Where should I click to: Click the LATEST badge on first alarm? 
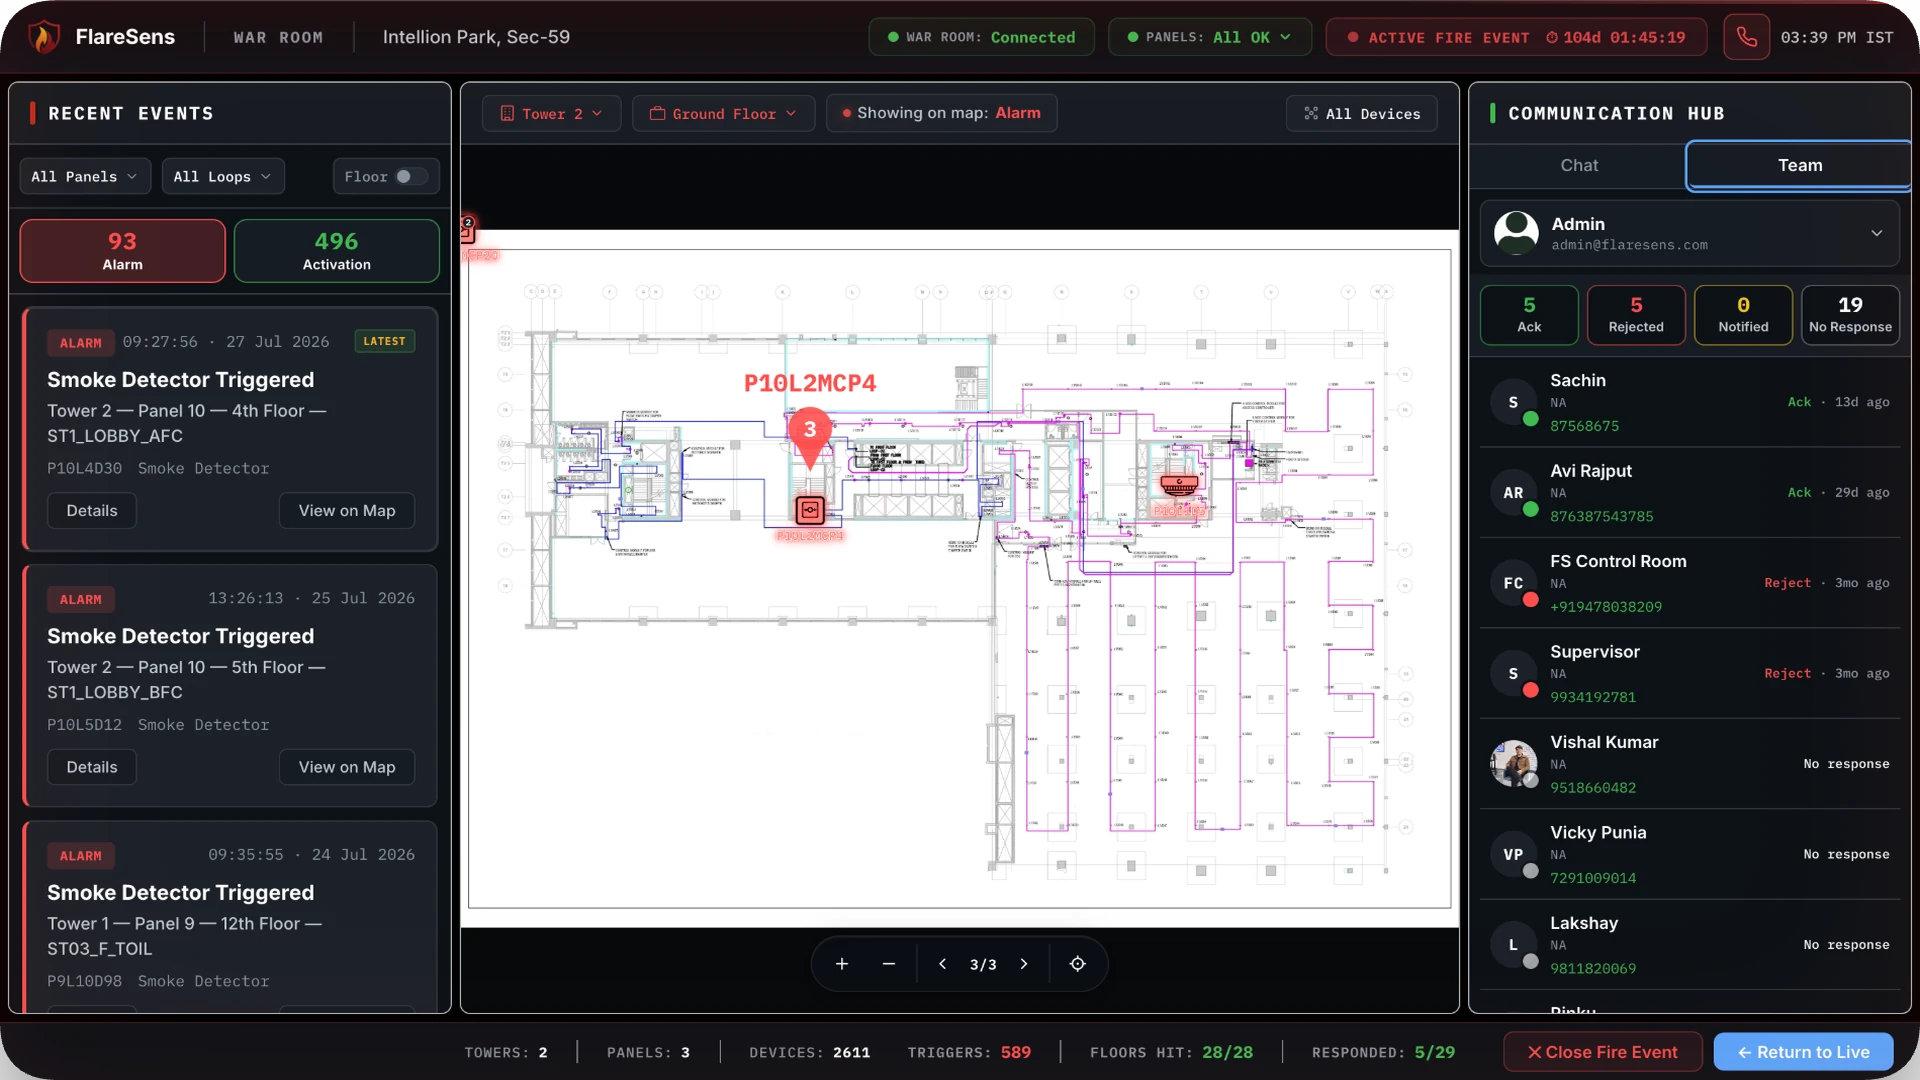tap(384, 341)
